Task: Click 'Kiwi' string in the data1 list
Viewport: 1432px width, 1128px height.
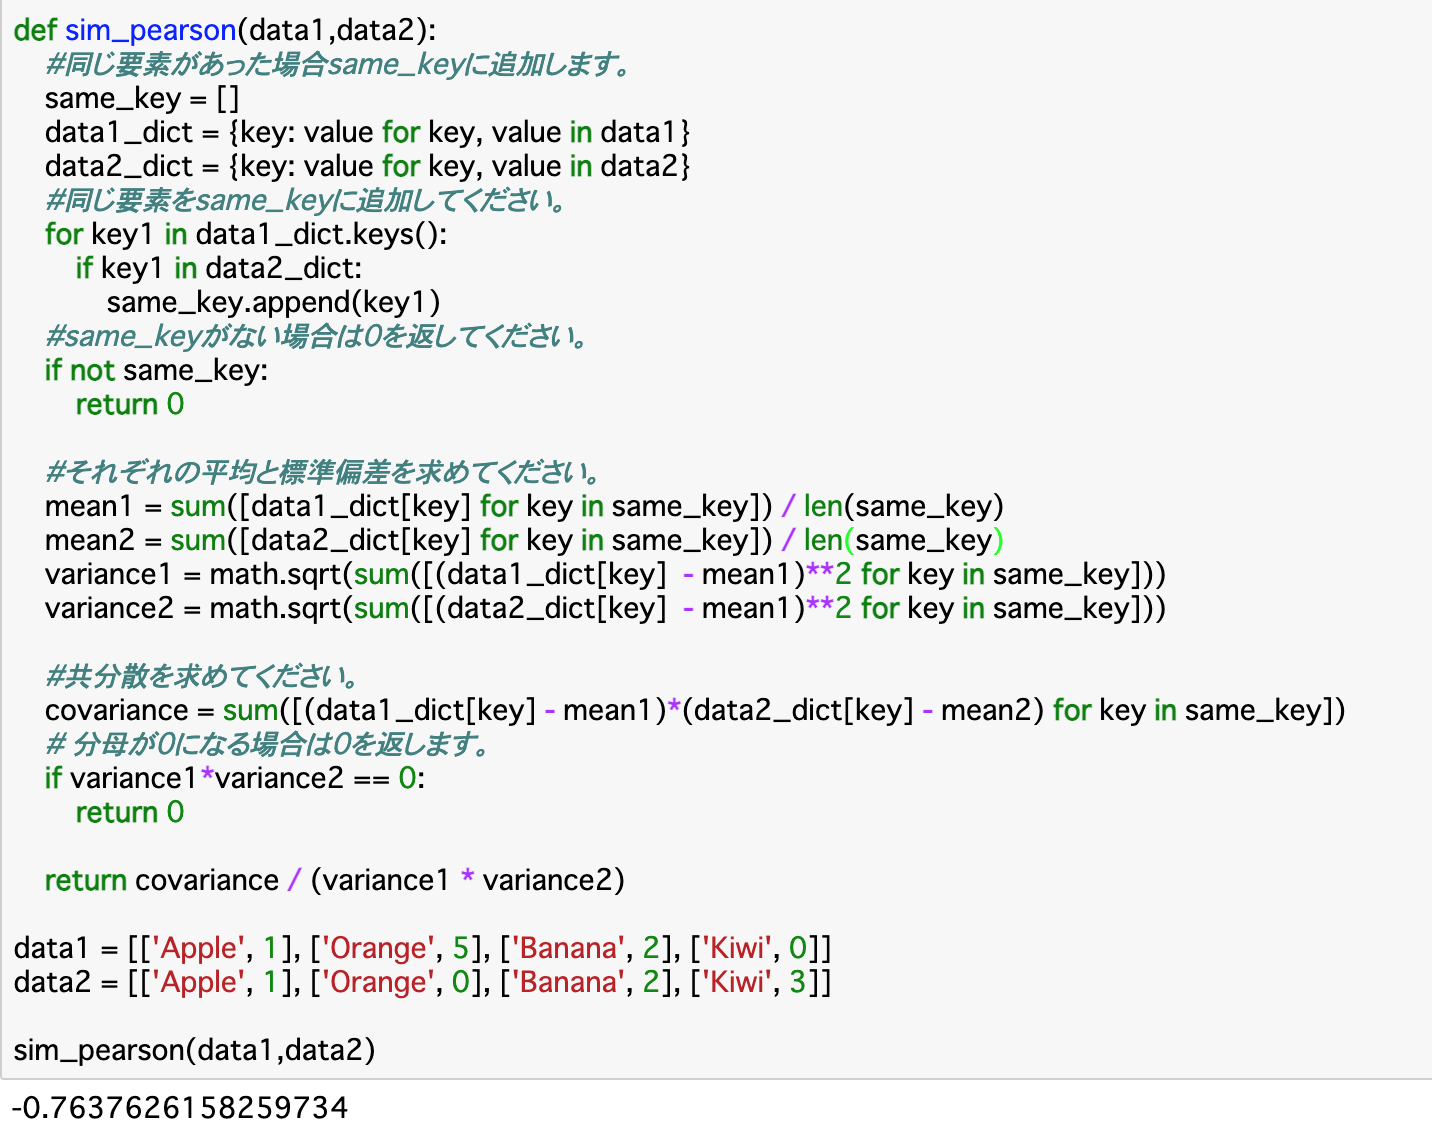Action: pyautogui.click(x=737, y=948)
